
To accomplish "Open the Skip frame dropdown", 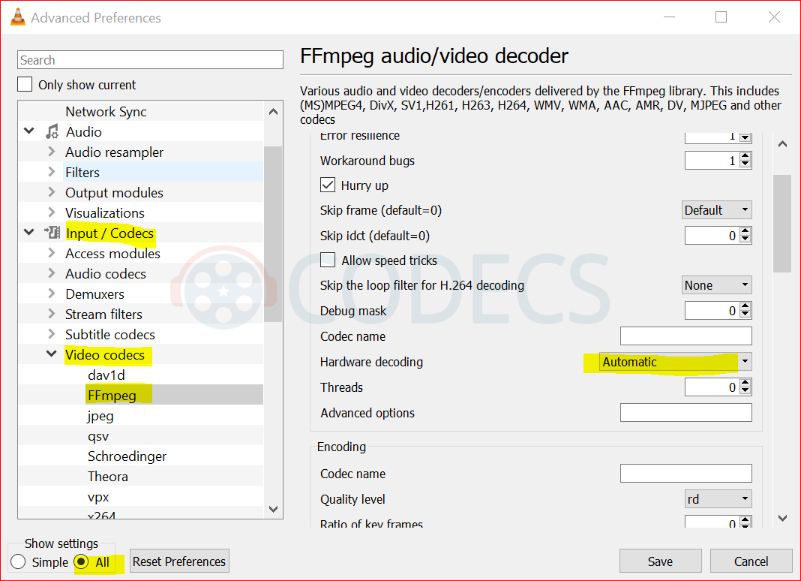I will pyautogui.click(x=716, y=210).
